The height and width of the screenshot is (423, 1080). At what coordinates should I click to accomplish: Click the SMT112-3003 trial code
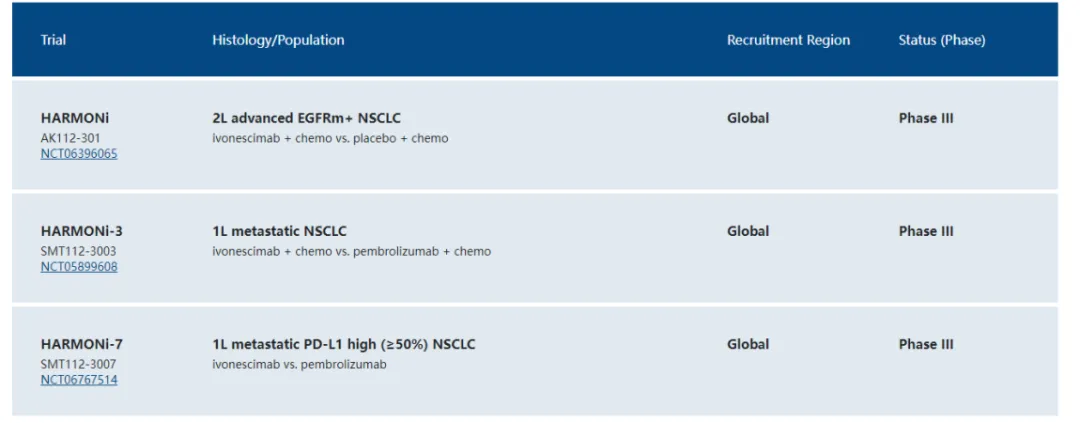pos(76,251)
